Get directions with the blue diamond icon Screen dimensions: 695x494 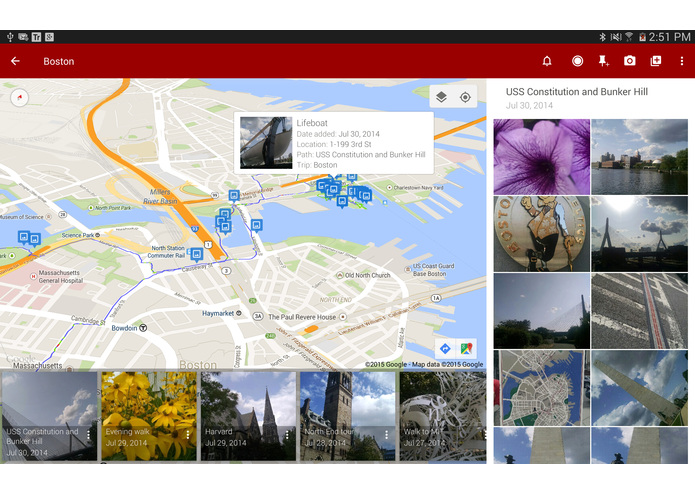point(445,349)
